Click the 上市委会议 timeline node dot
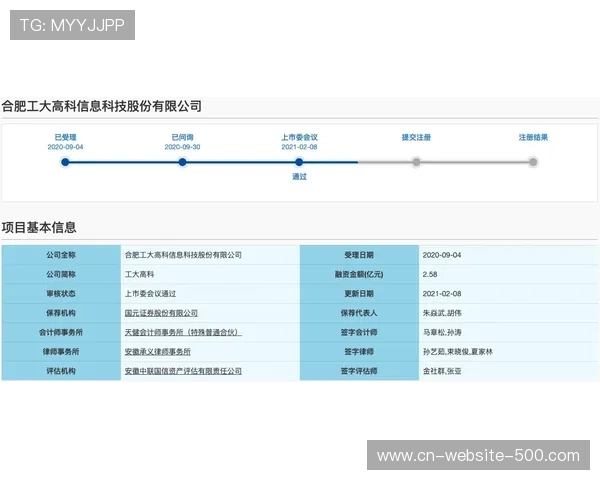 pos(299,162)
